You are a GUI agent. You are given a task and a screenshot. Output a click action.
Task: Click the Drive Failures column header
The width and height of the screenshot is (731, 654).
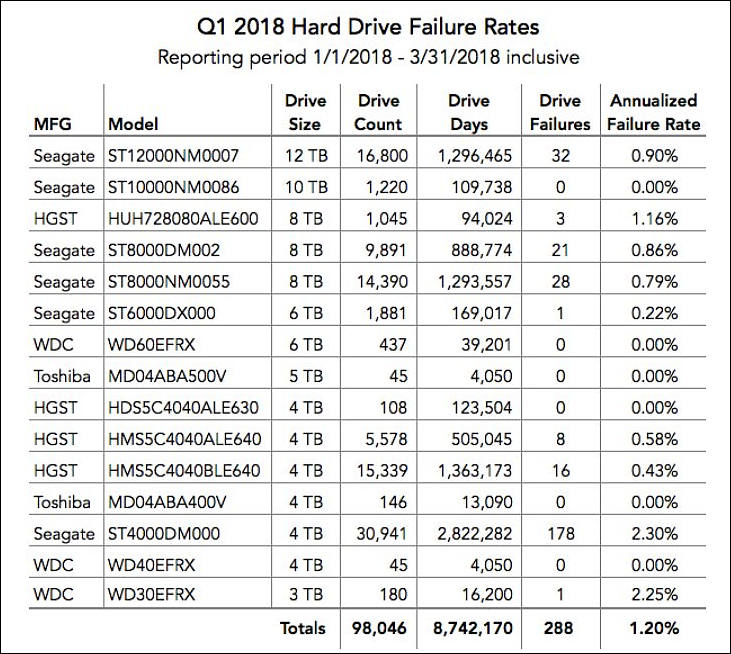pos(560,112)
